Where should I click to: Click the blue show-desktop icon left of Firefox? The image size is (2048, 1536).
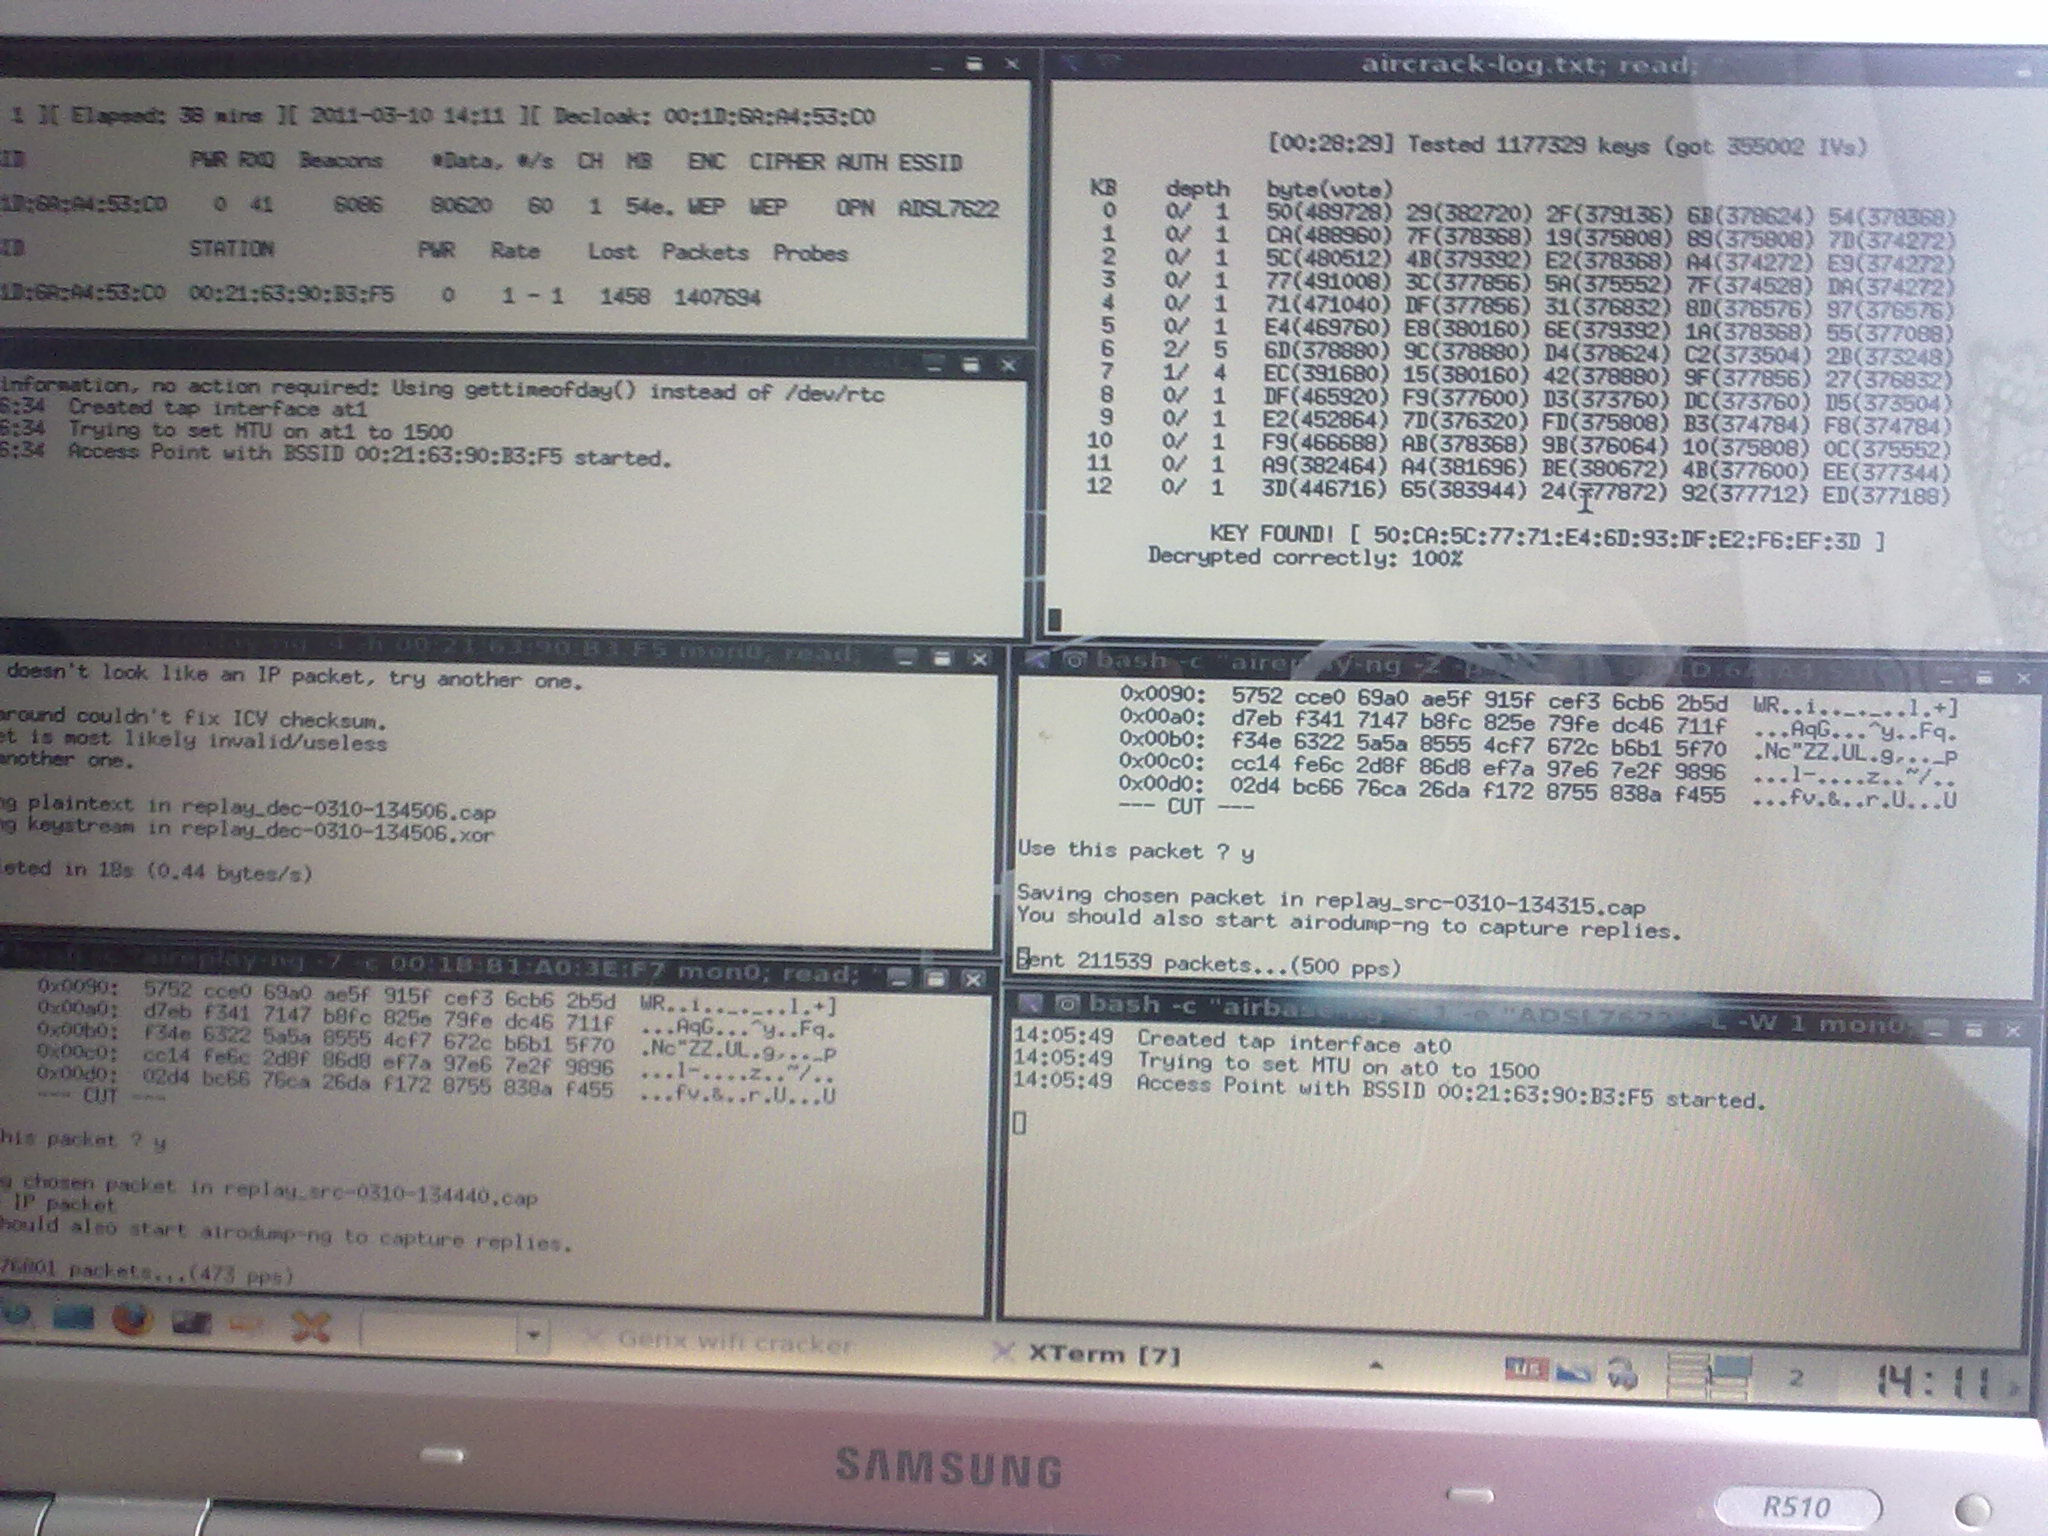click(73, 1318)
